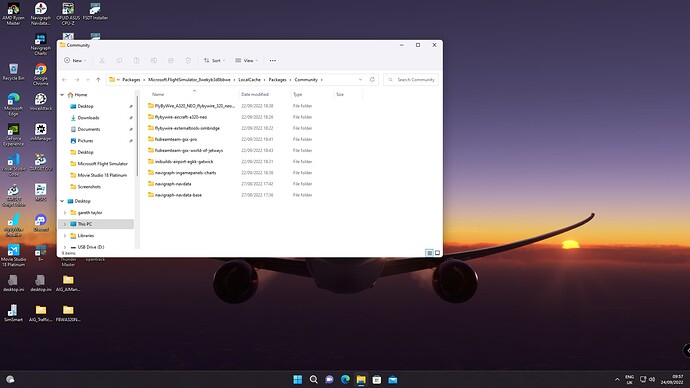Viewport: 690px width, 388px height.
Task: Select the flybywire-aircraft-a320-neo folder
Action: click(177, 117)
